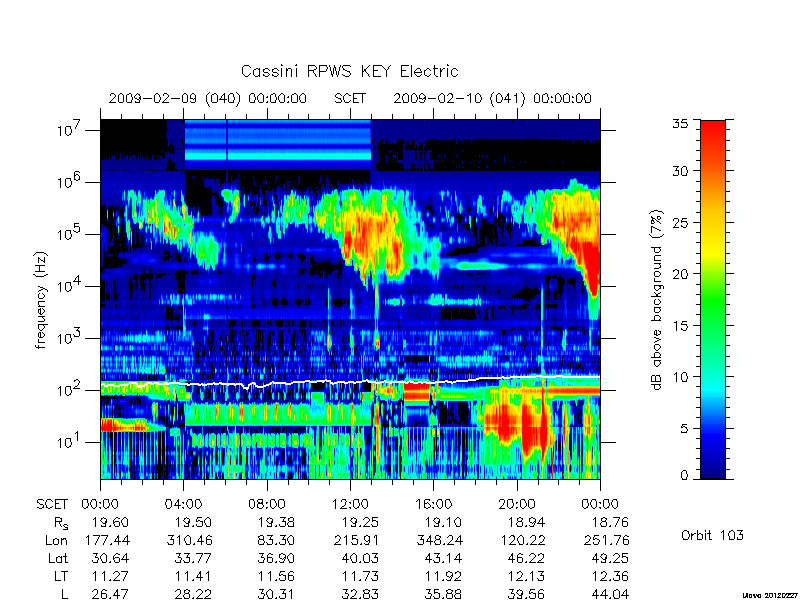Select the Rs value 19.50
This screenshot has width=800, height=600.
coord(193,522)
